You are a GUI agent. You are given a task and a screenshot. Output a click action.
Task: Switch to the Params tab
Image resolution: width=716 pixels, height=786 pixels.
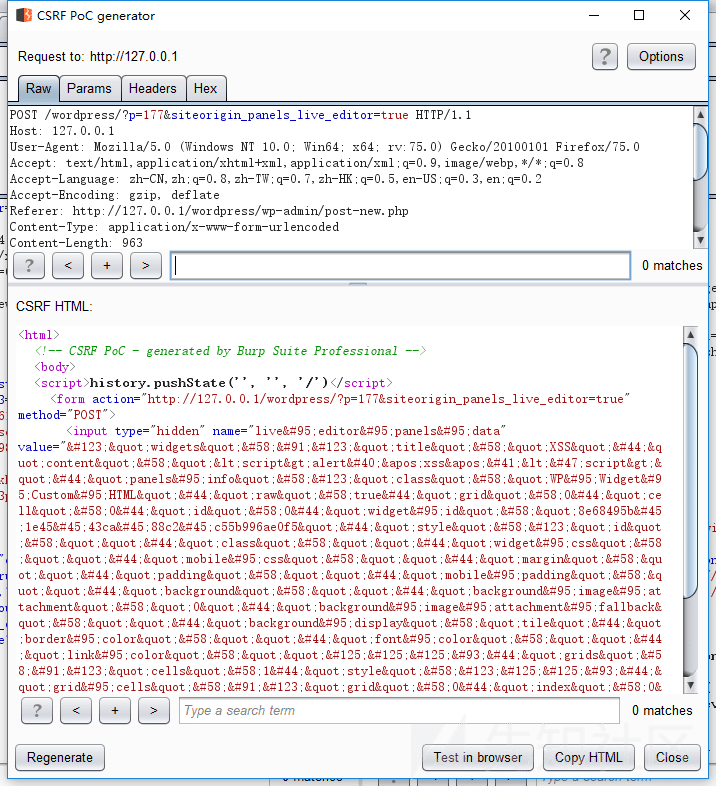pyautogui.click(x=89, y=88)
